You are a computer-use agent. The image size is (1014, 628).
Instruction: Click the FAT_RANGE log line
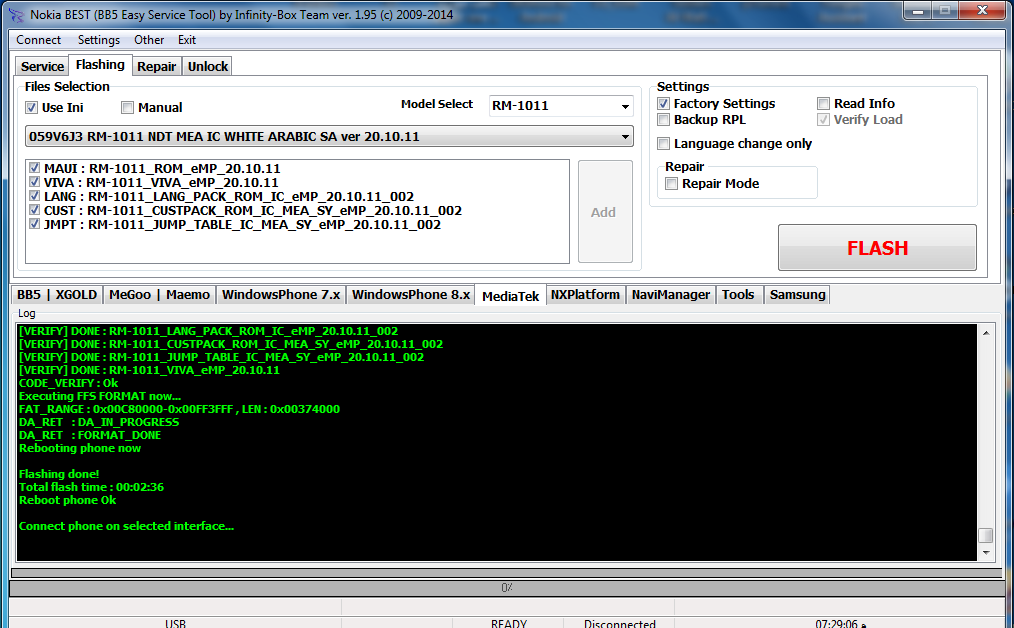point(179,409)
